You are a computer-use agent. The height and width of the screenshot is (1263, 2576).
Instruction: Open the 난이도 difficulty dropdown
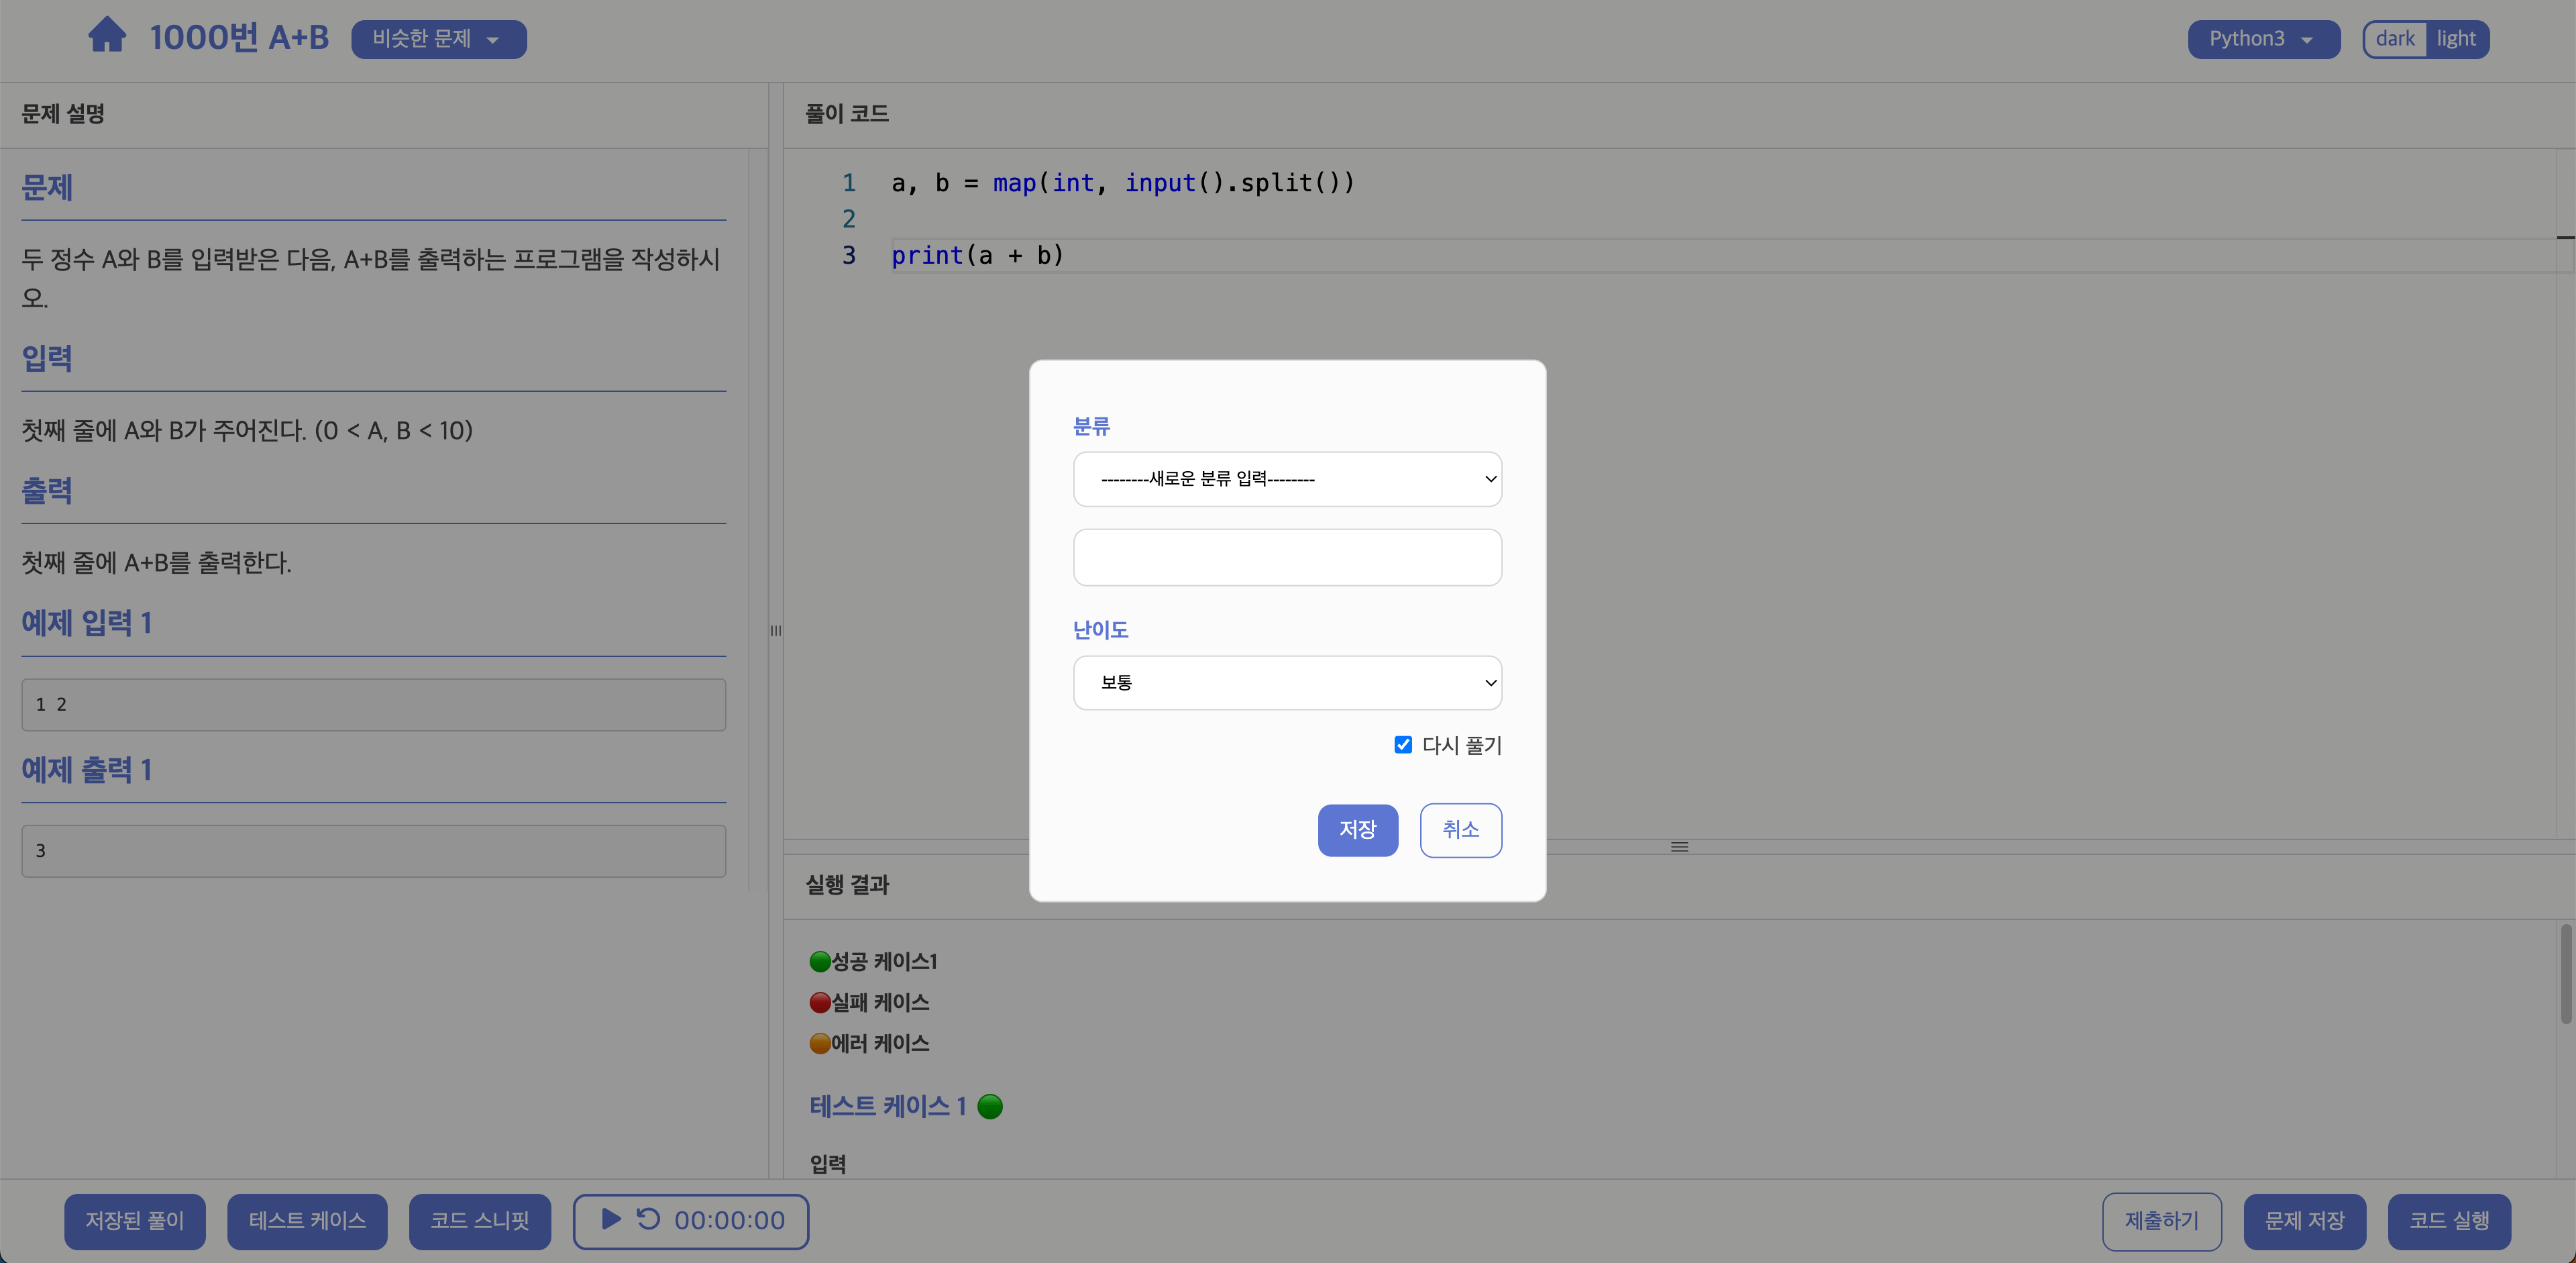click(1287, 683)
